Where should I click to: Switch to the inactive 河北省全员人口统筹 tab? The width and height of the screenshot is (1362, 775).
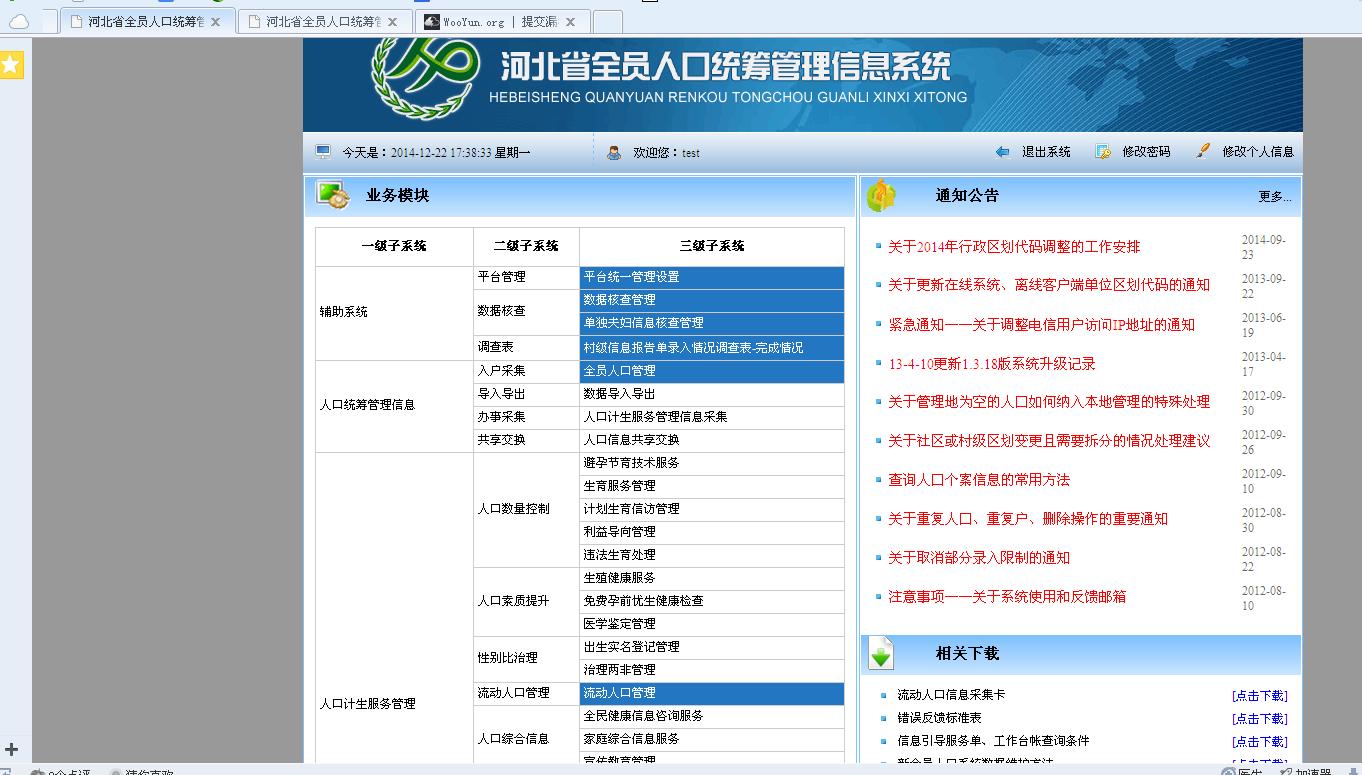pos(324,21)
